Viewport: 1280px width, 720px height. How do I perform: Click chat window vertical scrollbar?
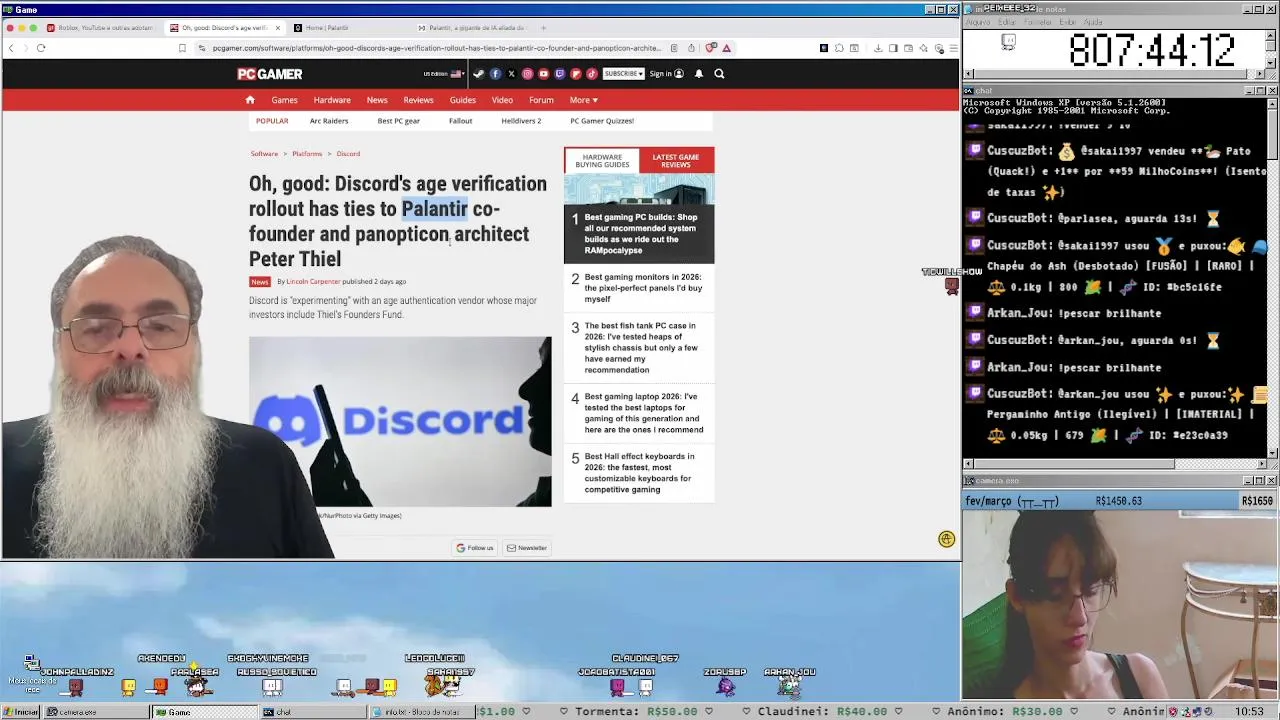pyautogui.click(x=1272, y=278)
